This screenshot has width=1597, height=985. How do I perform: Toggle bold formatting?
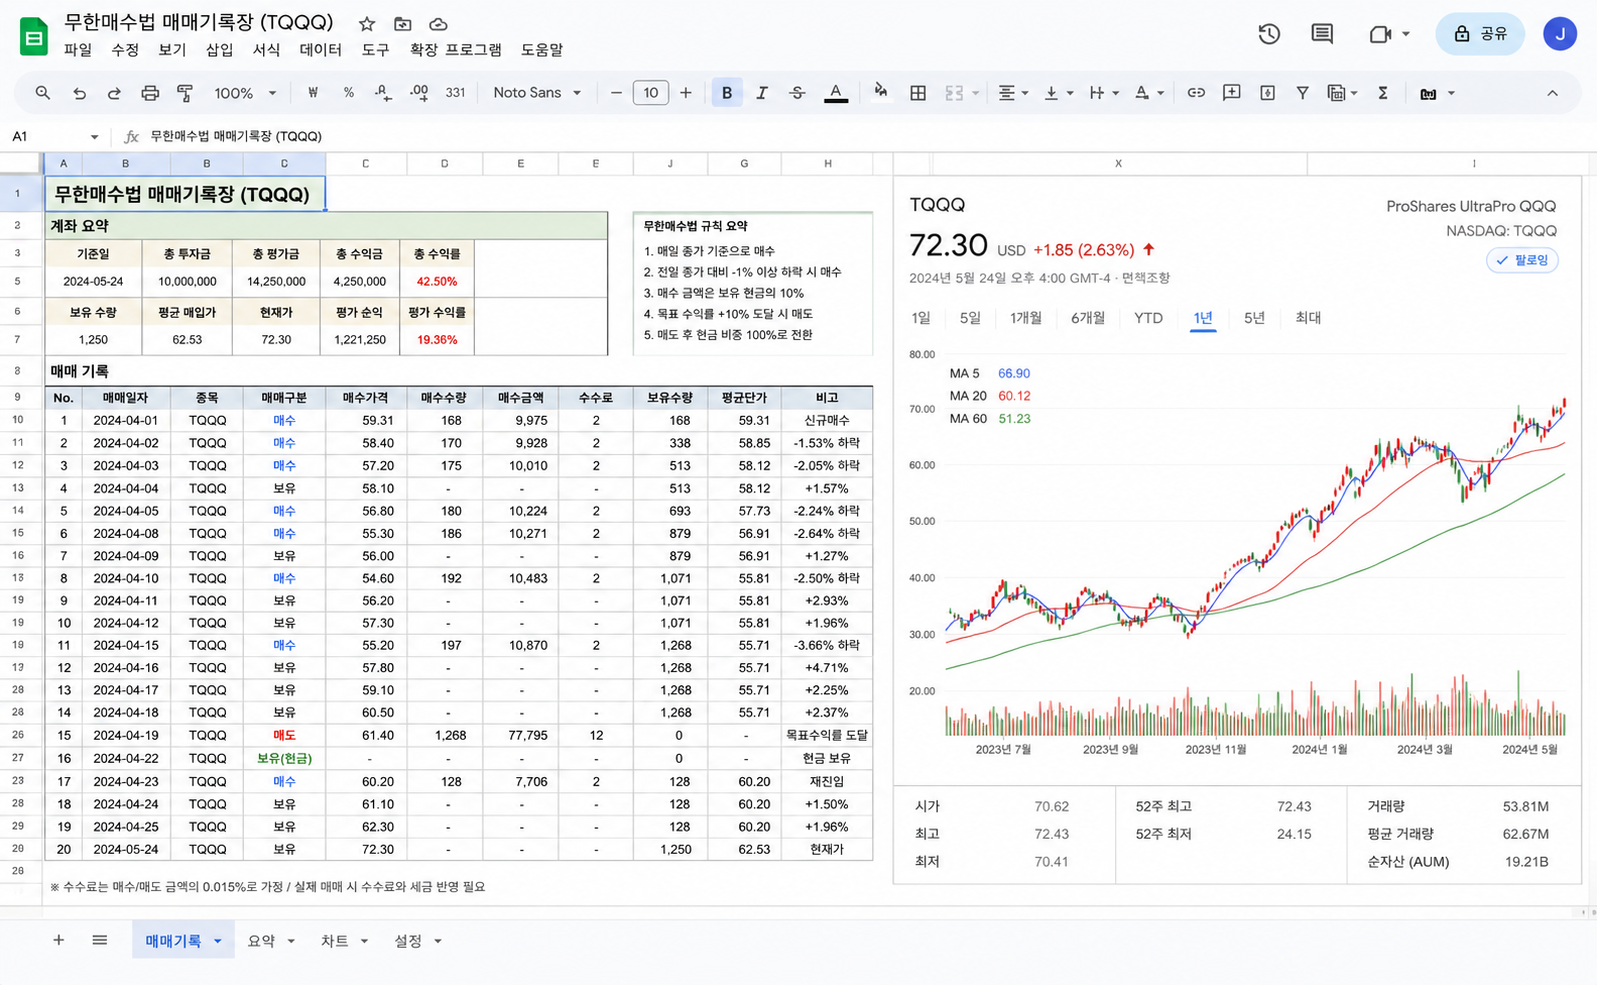727,93
